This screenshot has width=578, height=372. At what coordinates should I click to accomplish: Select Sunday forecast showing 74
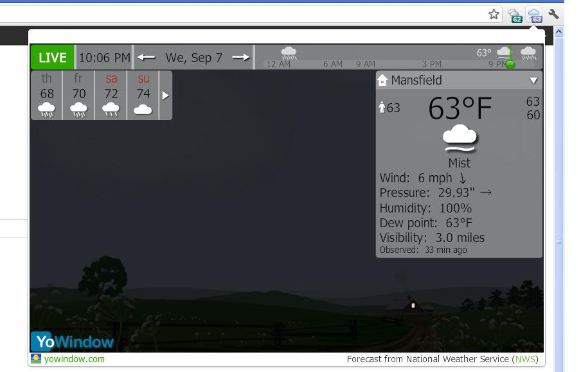click(x=143, y=95)
